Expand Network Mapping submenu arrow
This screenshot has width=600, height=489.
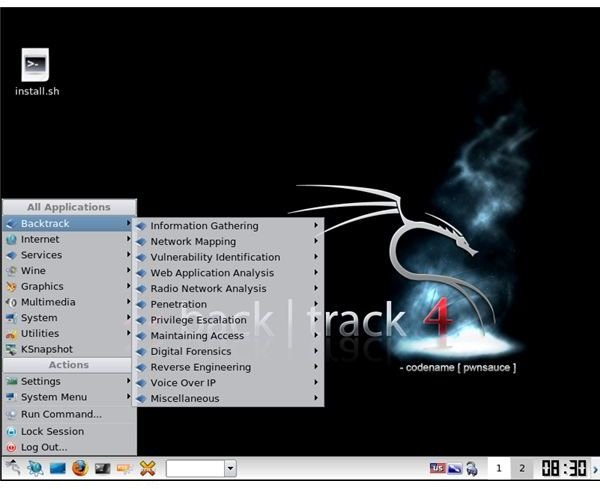[x=316, y=241]
